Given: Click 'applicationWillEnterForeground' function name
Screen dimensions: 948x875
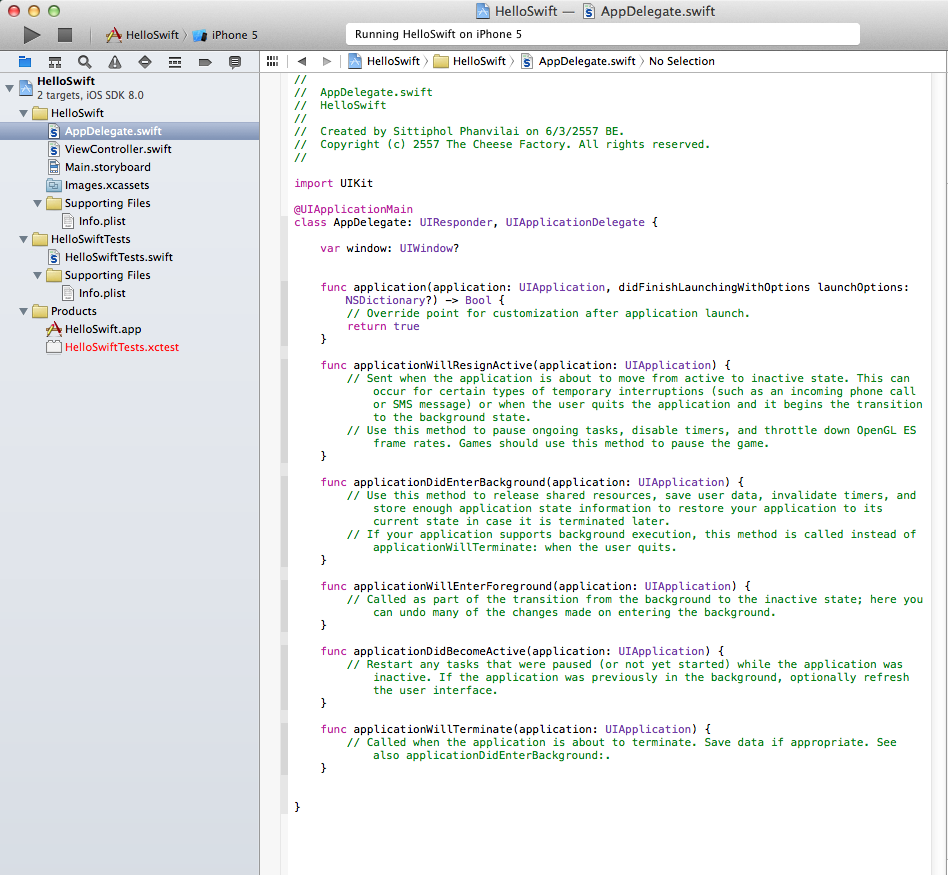Looking at the screenshot, I should [453, 587].
